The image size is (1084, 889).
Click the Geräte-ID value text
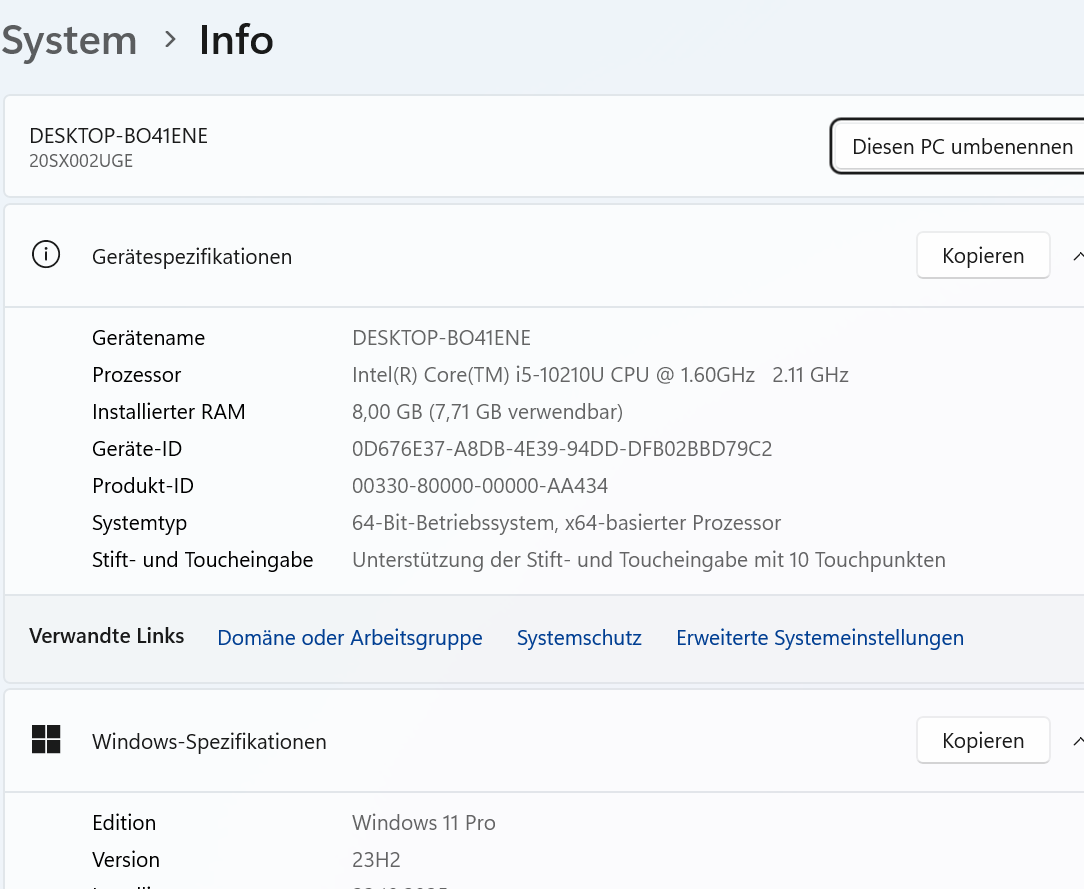tap(562, 449)
